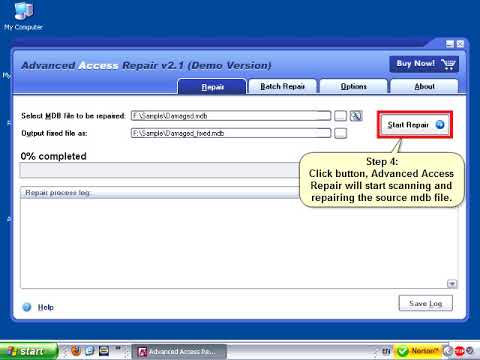Click the blue Help question-mark icon
Viewport: 480px width, 360px height.
coord(27,307)
